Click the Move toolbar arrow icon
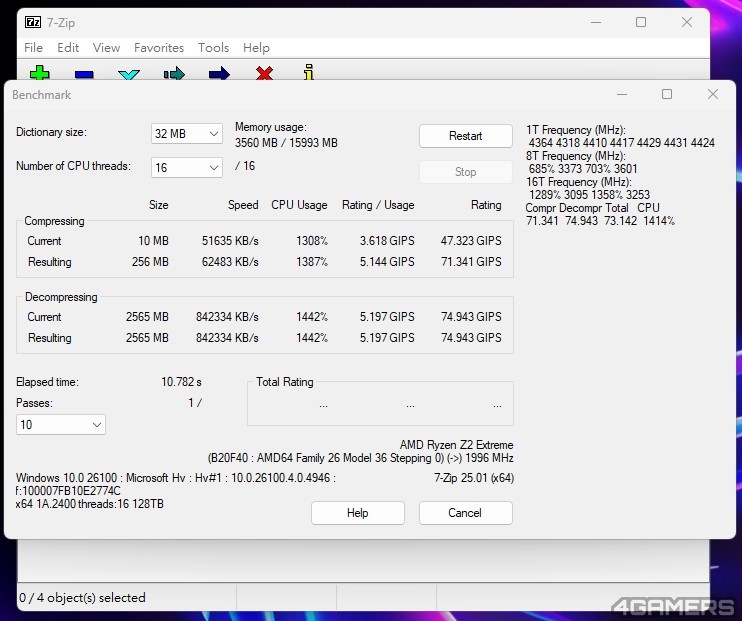This screenshot has height=621, width=742. tap(219, 74)
